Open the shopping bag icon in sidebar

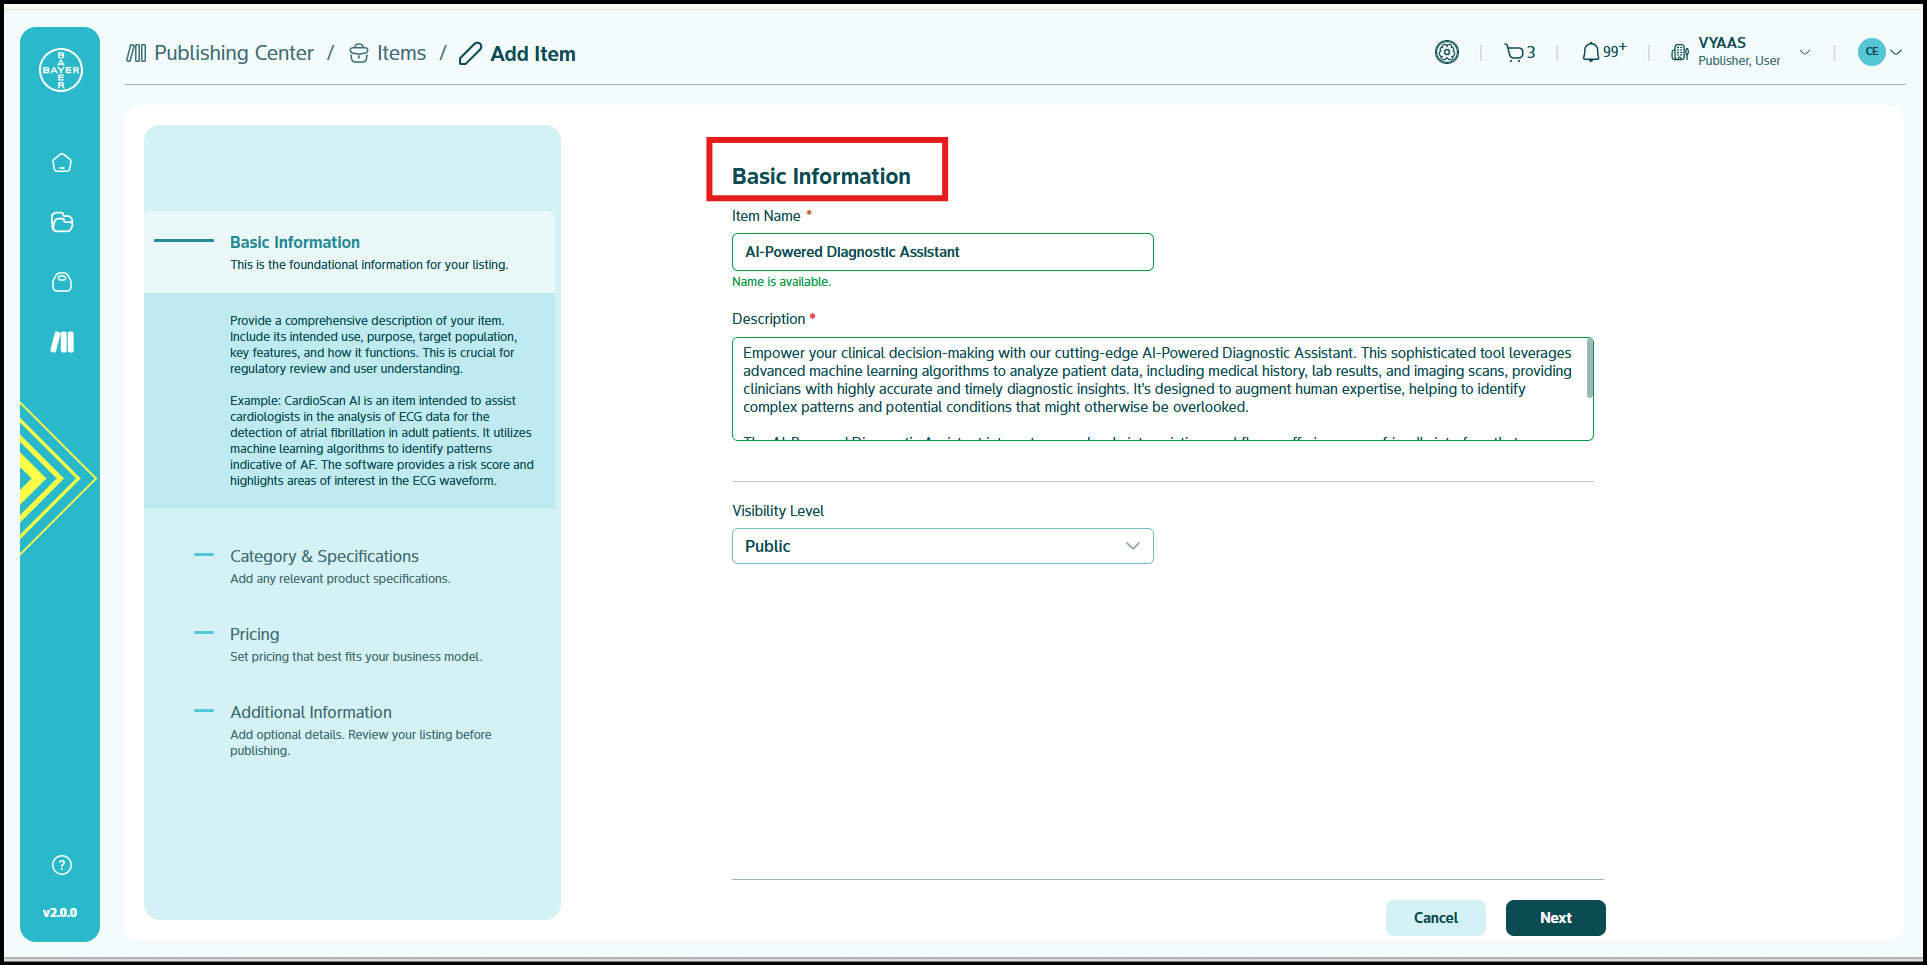pyautogui.click(x=62, y=282)
